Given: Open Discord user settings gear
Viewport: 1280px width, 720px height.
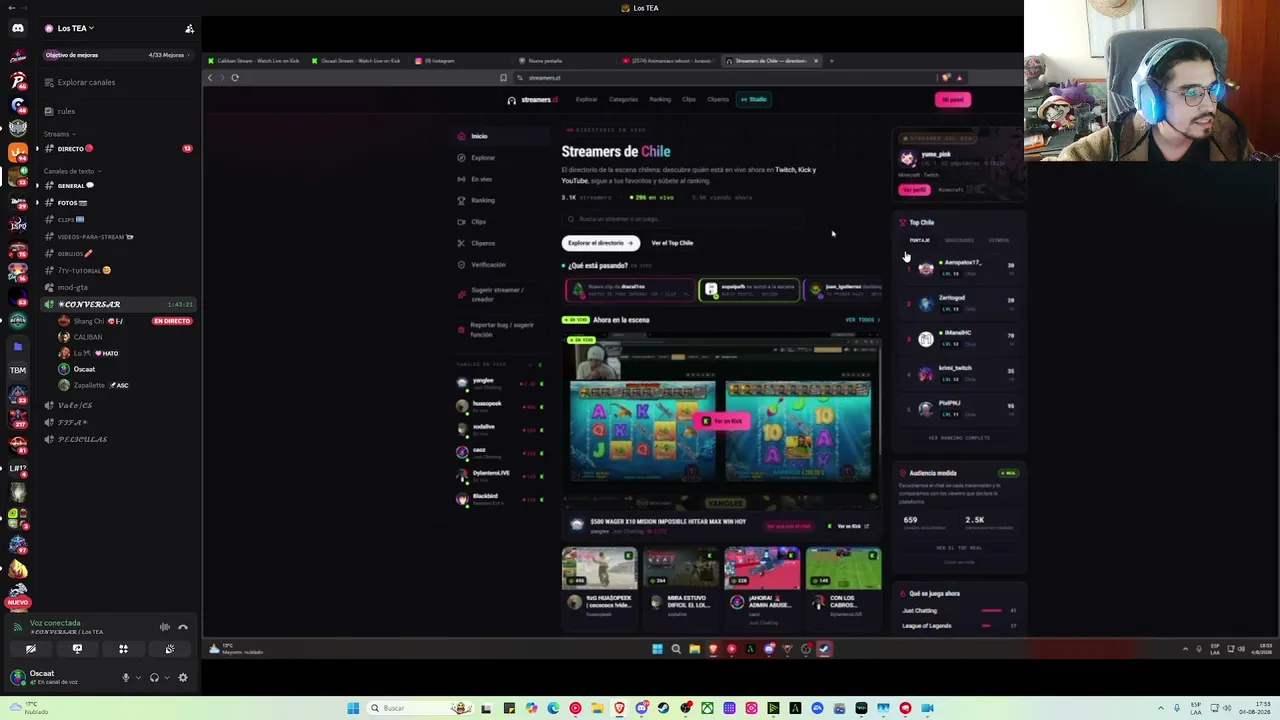Looking at the screenshot, I should coord(183,677).
